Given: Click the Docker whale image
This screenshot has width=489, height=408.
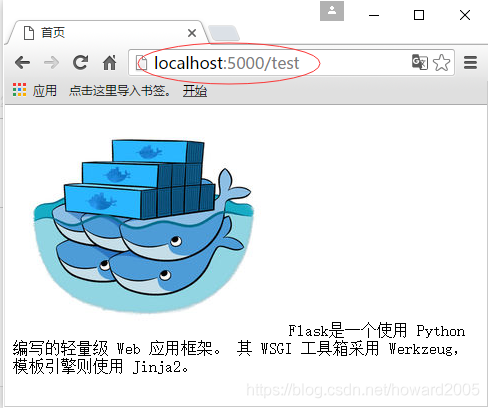Looking at the screenshot, I should [142, 226].
